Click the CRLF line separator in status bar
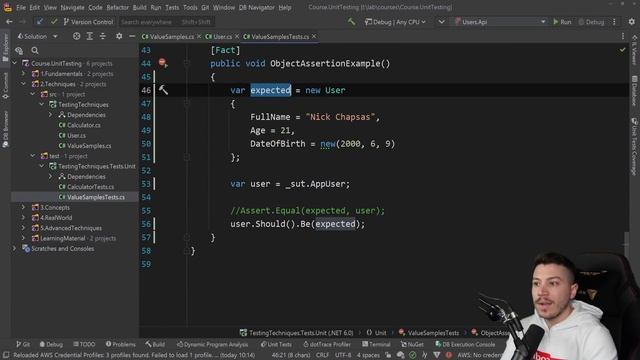The height and width of the screenshot is (360, 640). point(322,355)
